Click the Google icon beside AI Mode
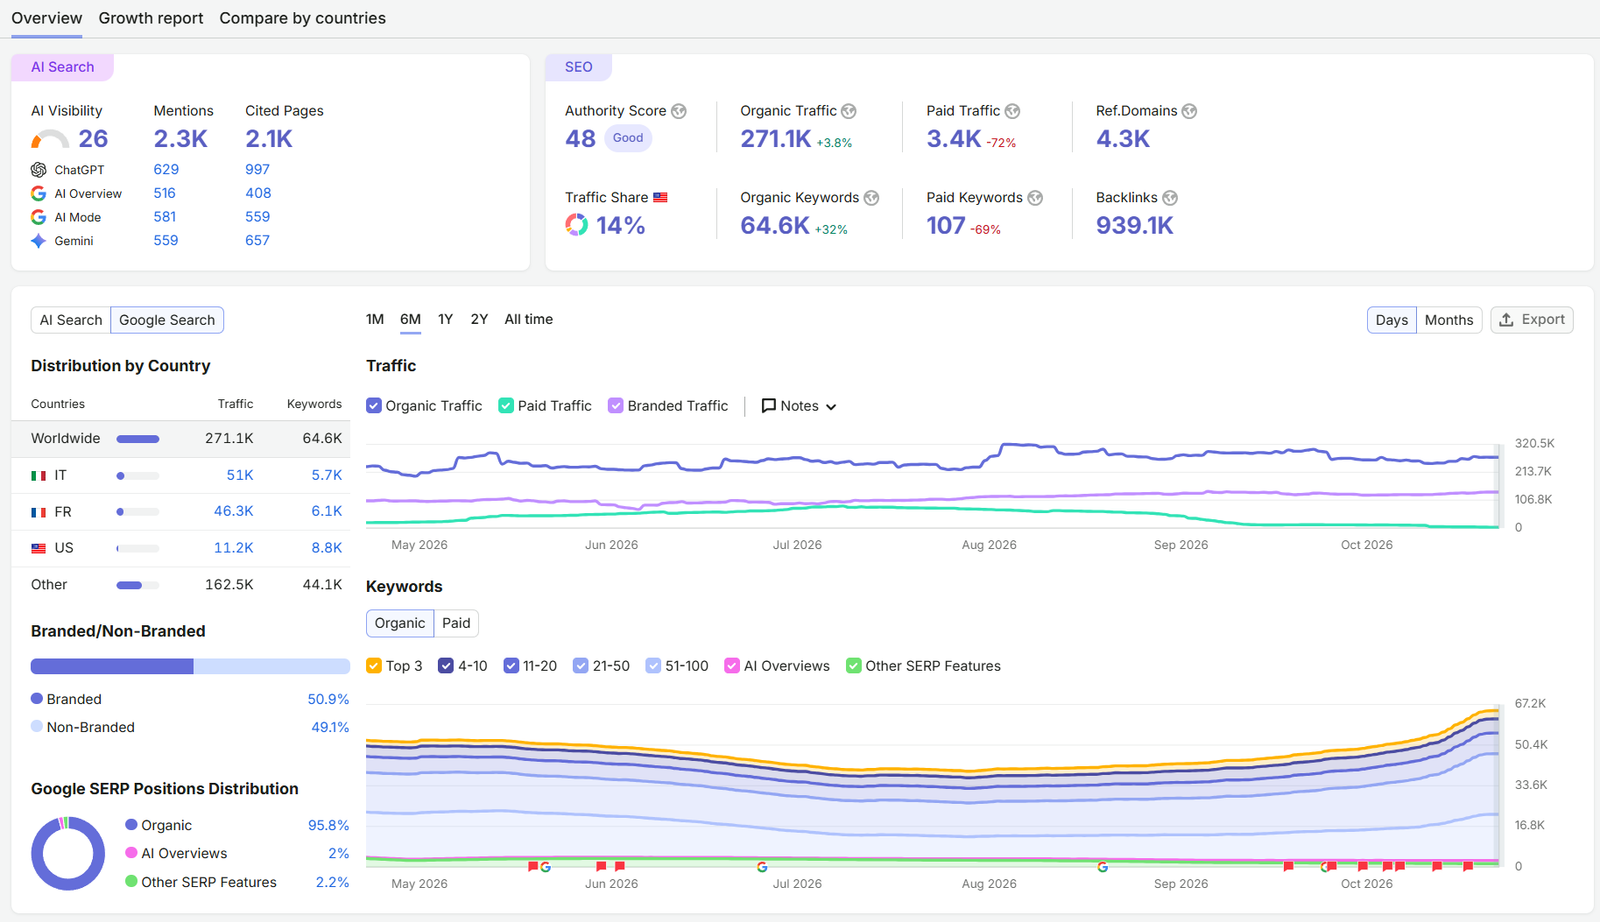Screen dimensions: 1600x922 [39, 217]
